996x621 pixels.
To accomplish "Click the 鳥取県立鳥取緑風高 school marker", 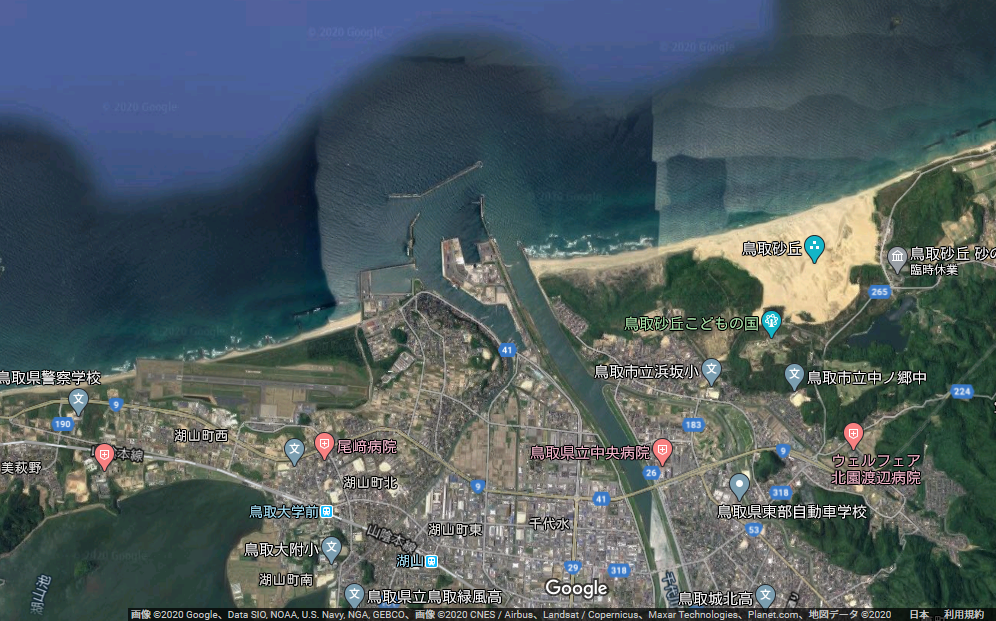I will (x=354, y=595).
